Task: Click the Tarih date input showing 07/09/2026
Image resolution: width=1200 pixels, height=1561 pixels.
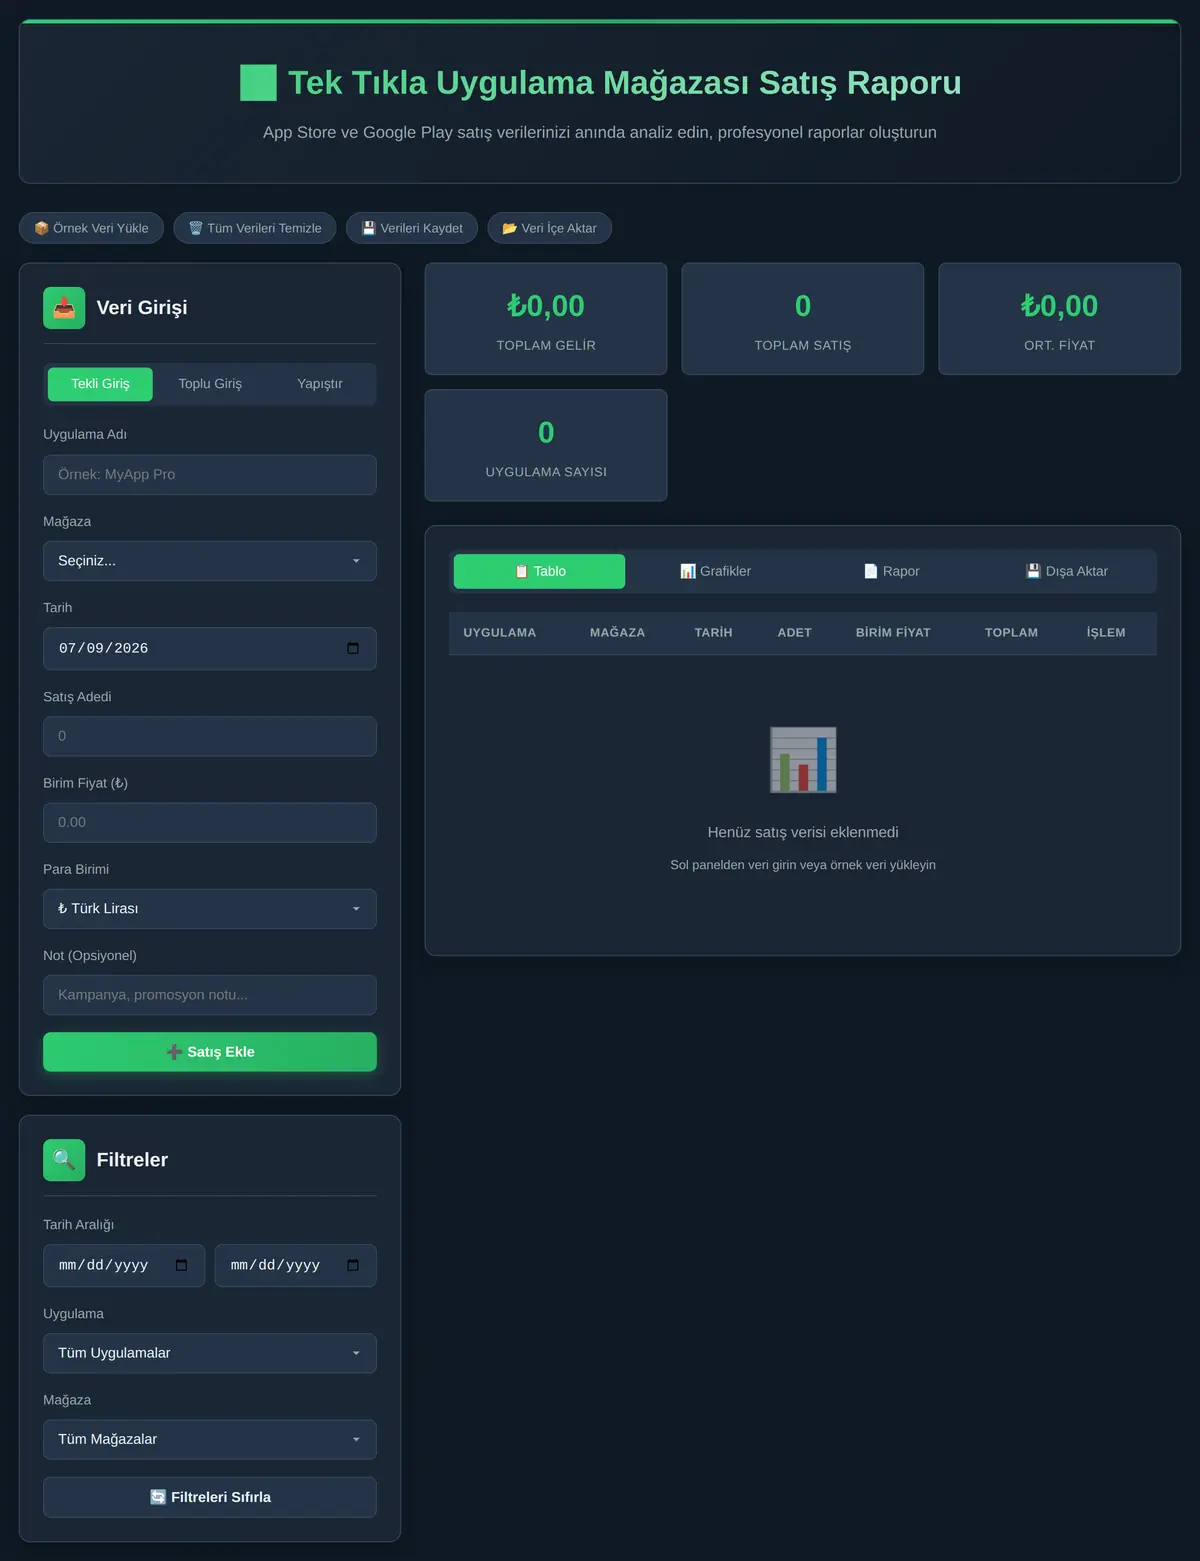Action: click(210, 648)
